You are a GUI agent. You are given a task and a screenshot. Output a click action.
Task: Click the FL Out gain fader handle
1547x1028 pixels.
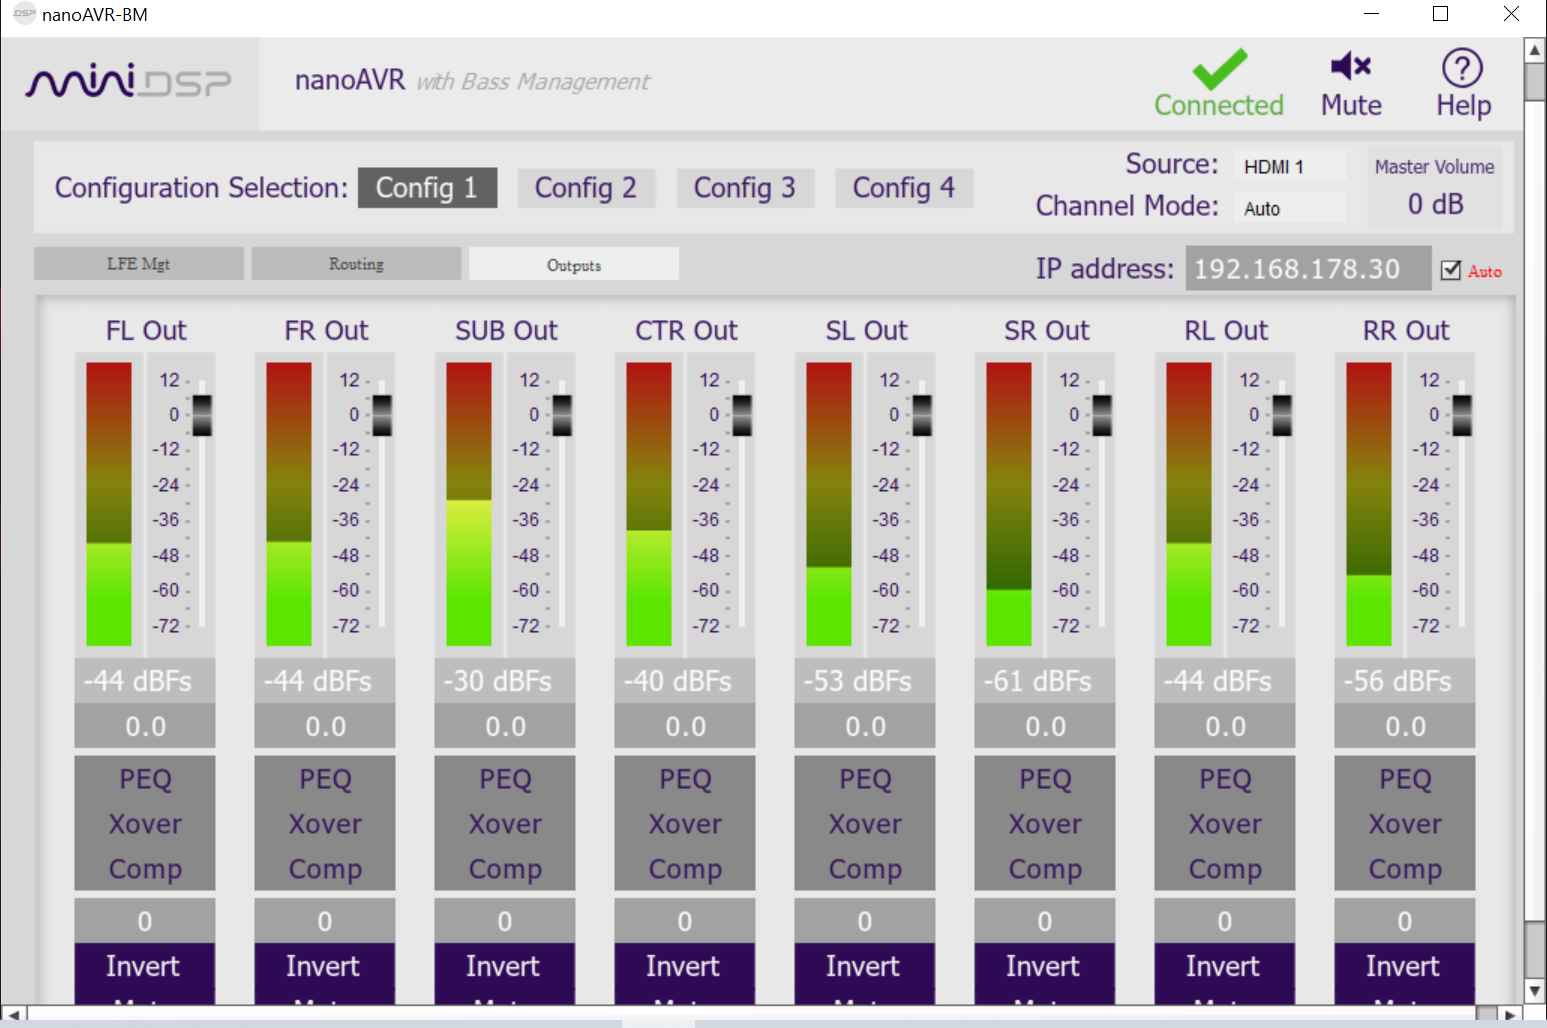[x=202, y=415]
